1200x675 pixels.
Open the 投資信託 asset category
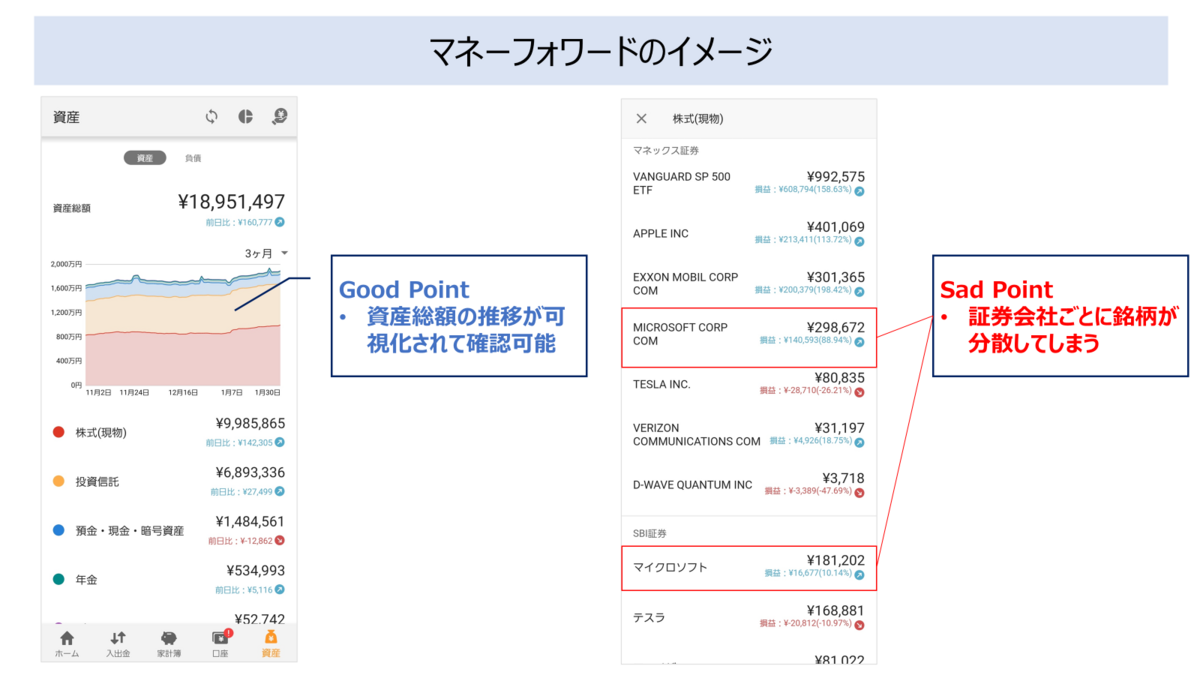[x=169, y=481]
